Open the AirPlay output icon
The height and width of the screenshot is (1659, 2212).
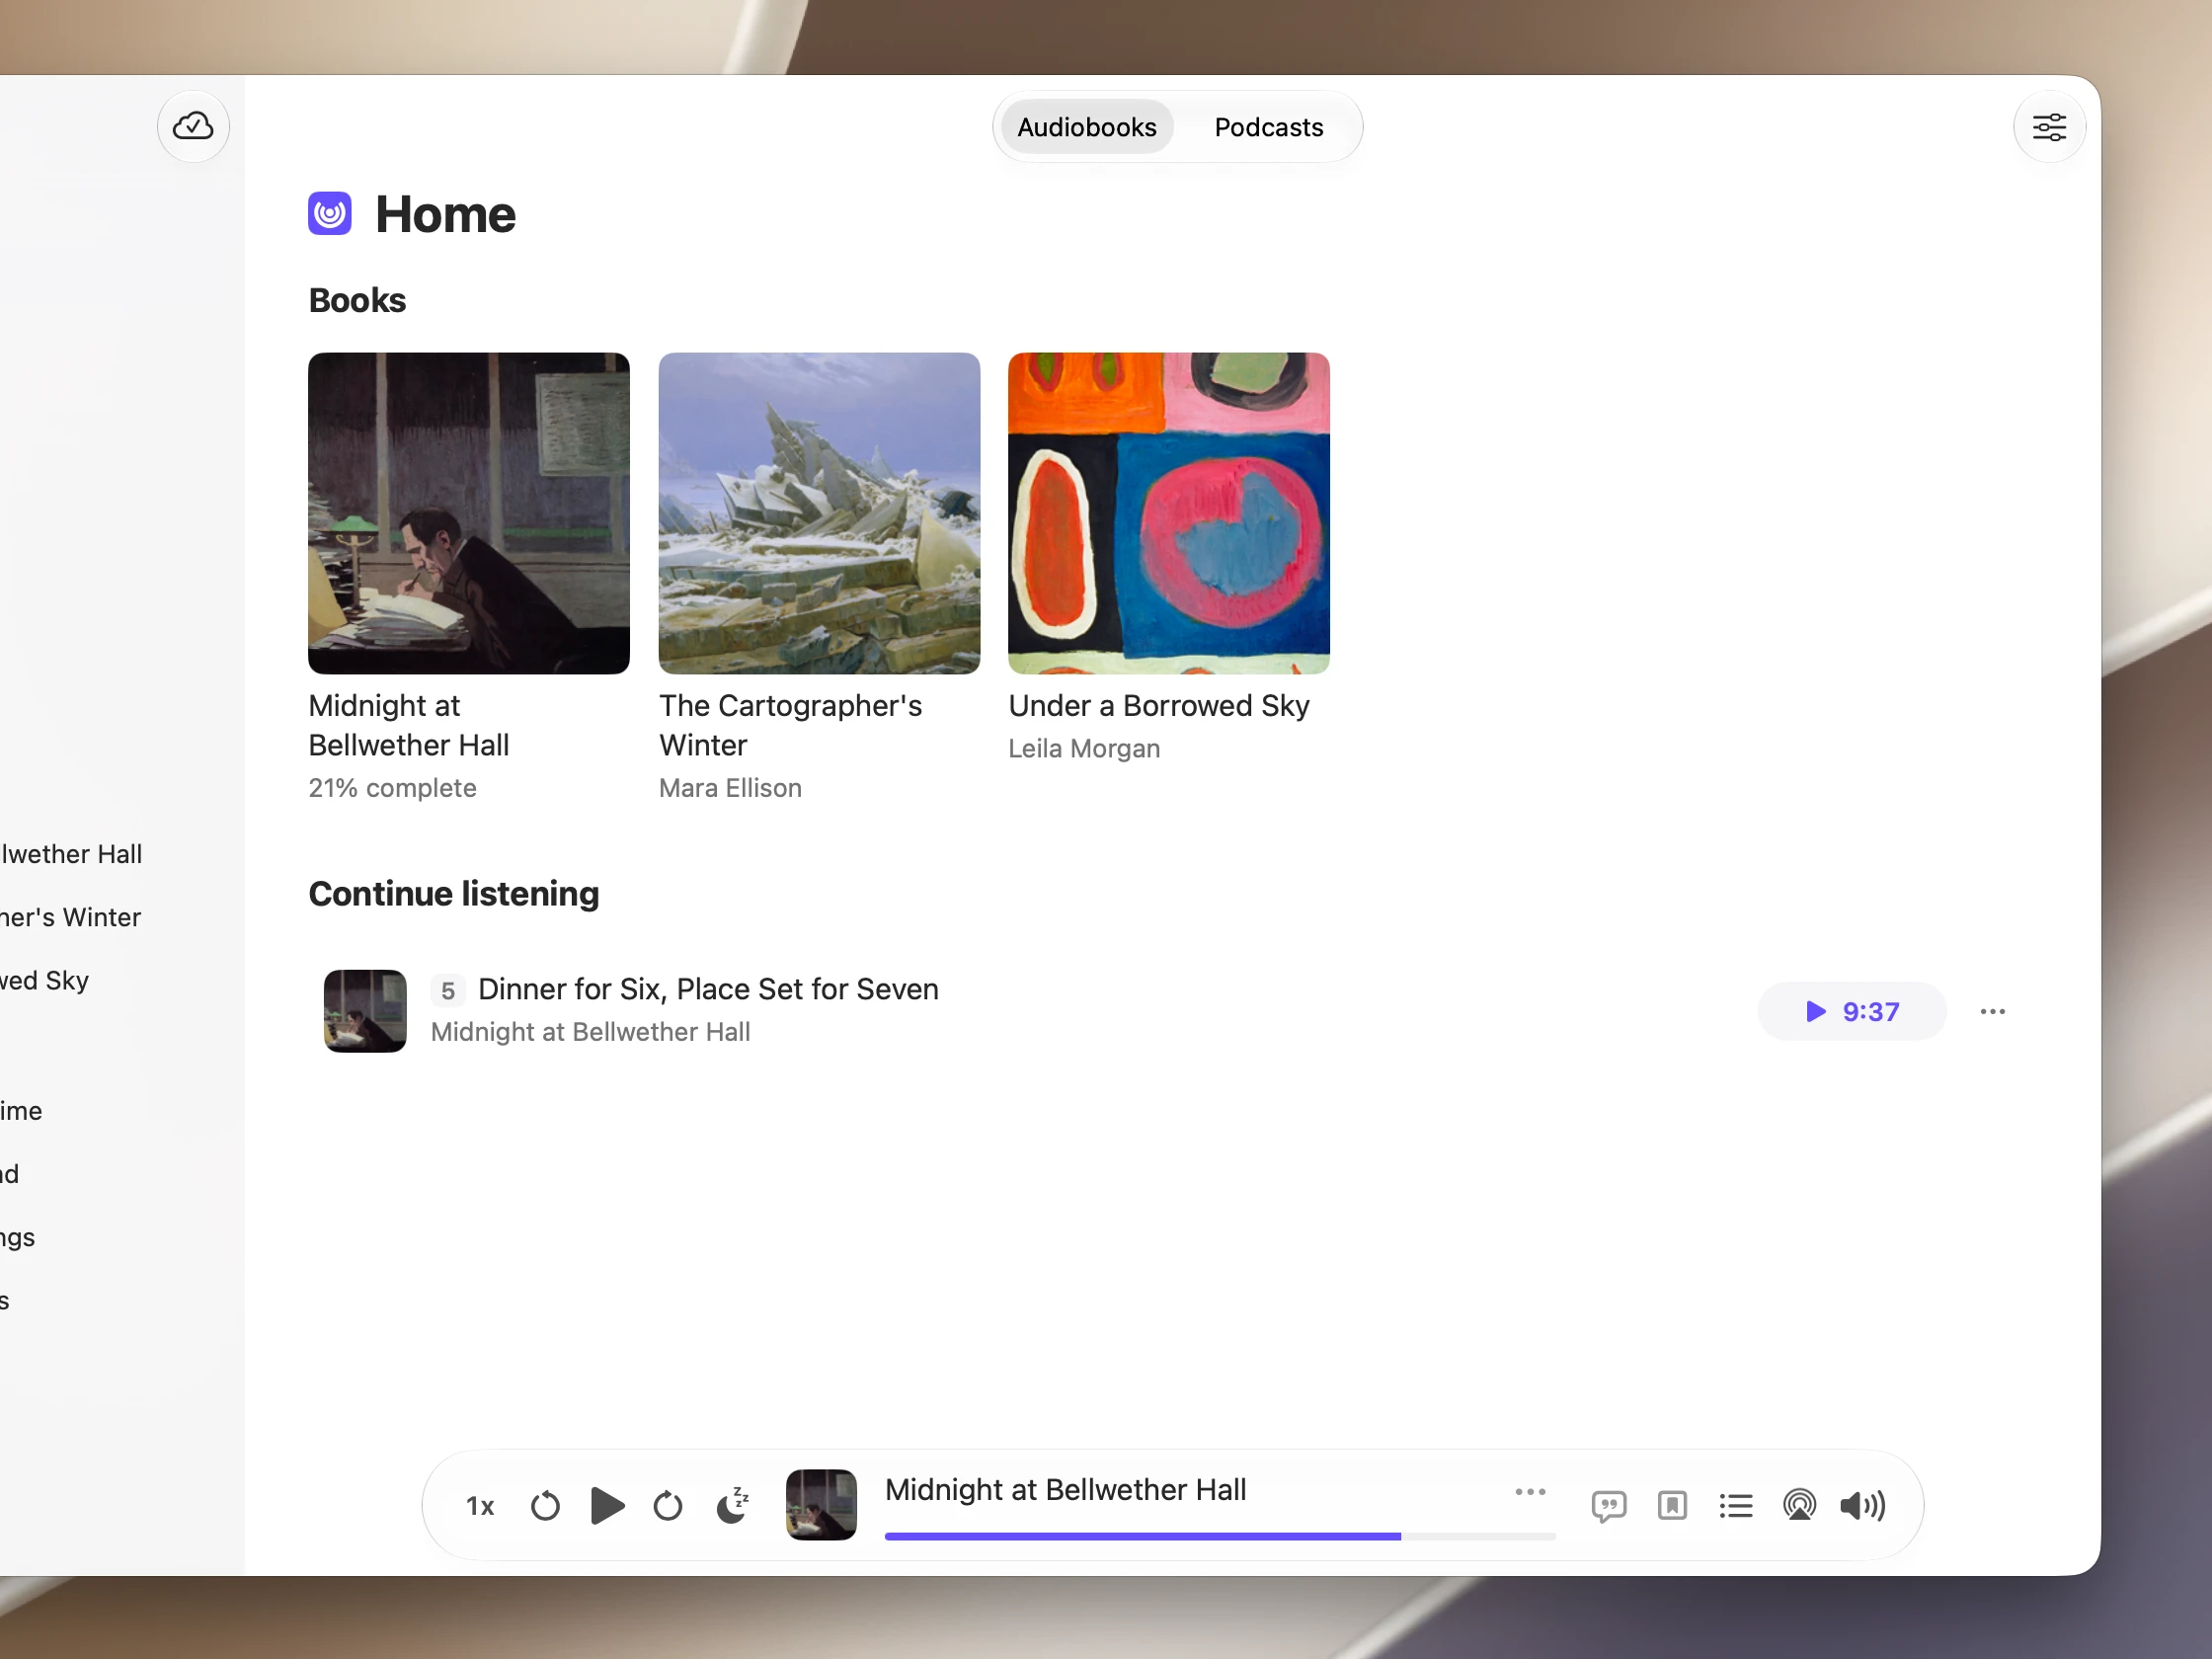[x=1799, y=1505]
